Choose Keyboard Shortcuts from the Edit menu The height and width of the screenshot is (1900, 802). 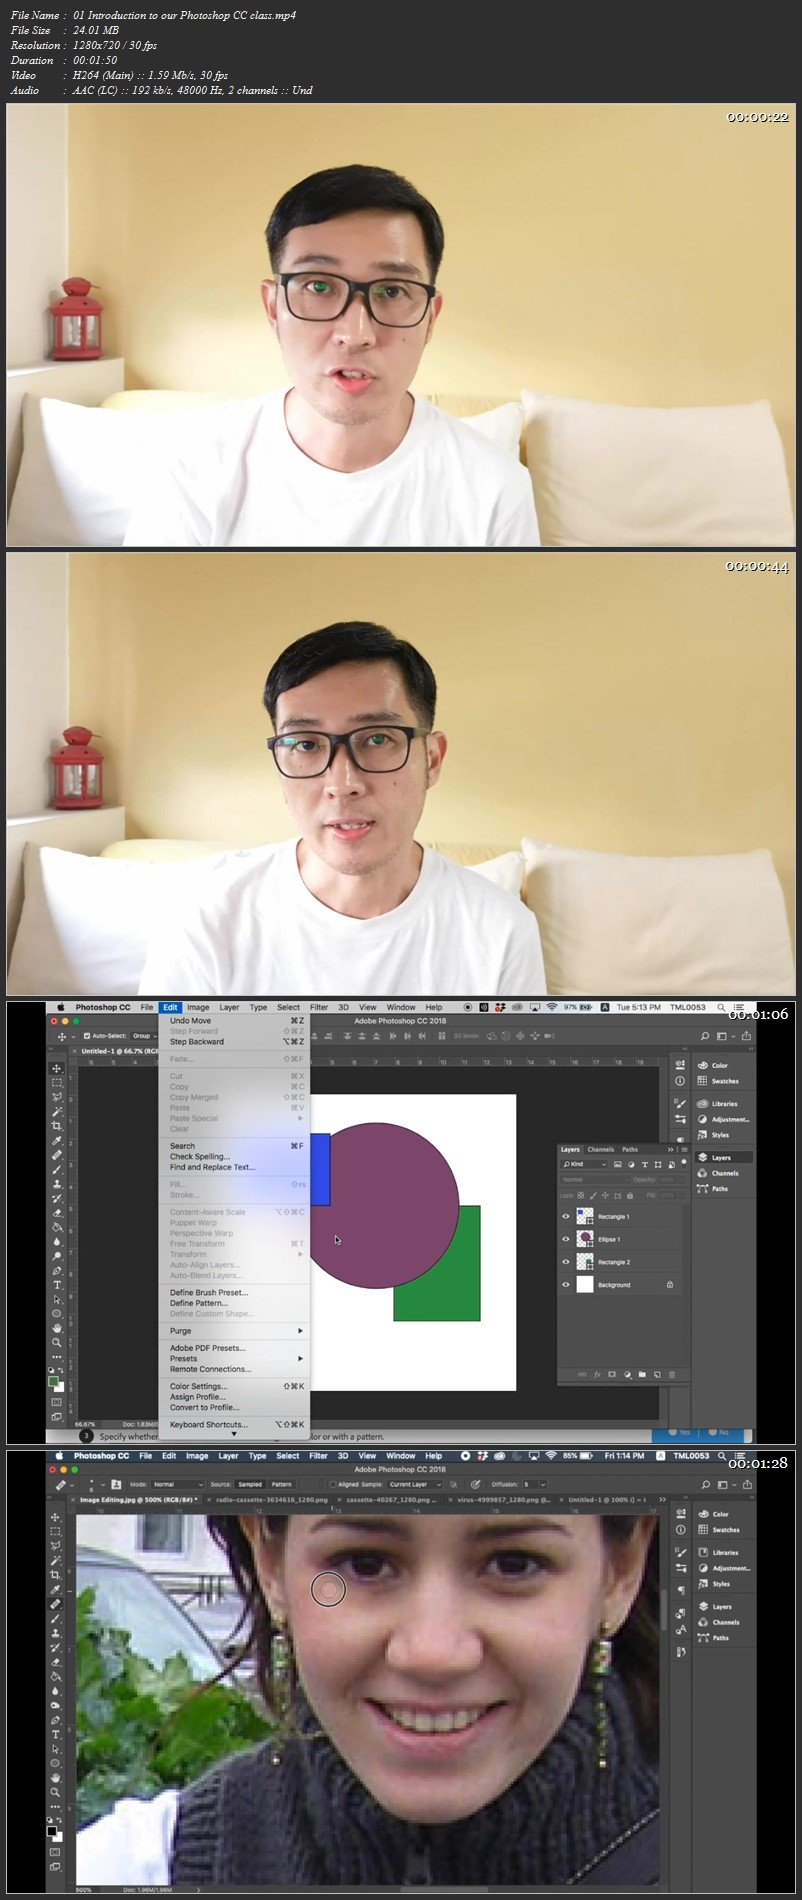click(x=234, y=1425)
